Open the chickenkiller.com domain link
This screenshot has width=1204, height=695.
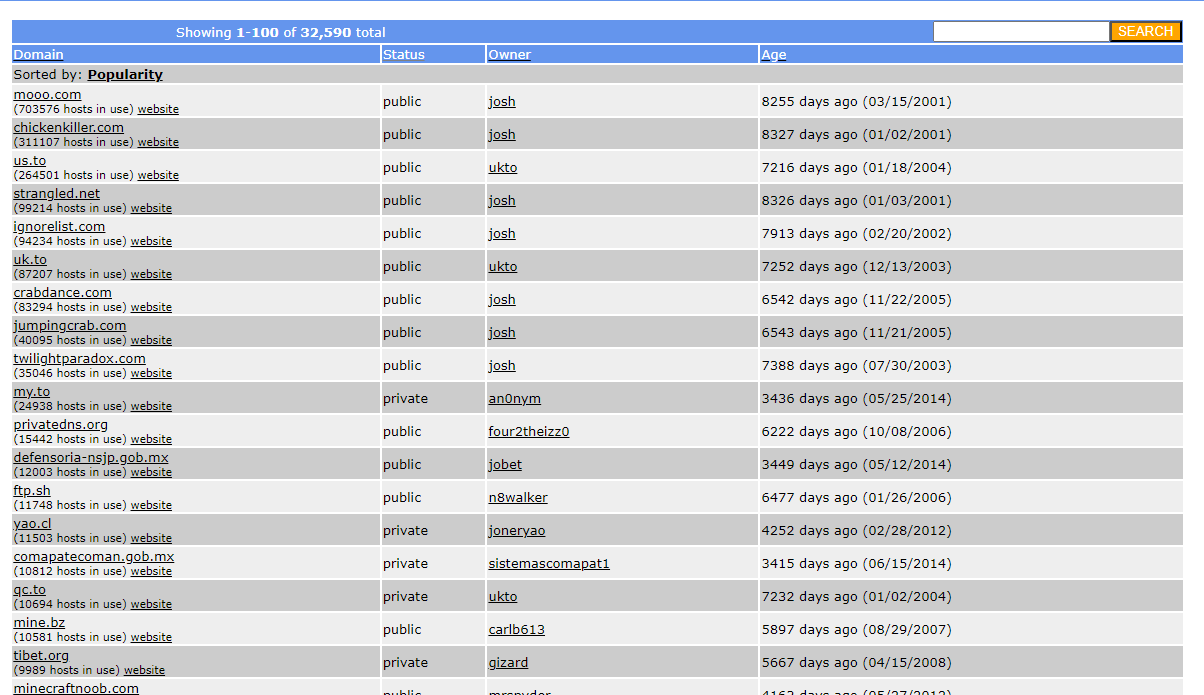[x=68, y=128]
